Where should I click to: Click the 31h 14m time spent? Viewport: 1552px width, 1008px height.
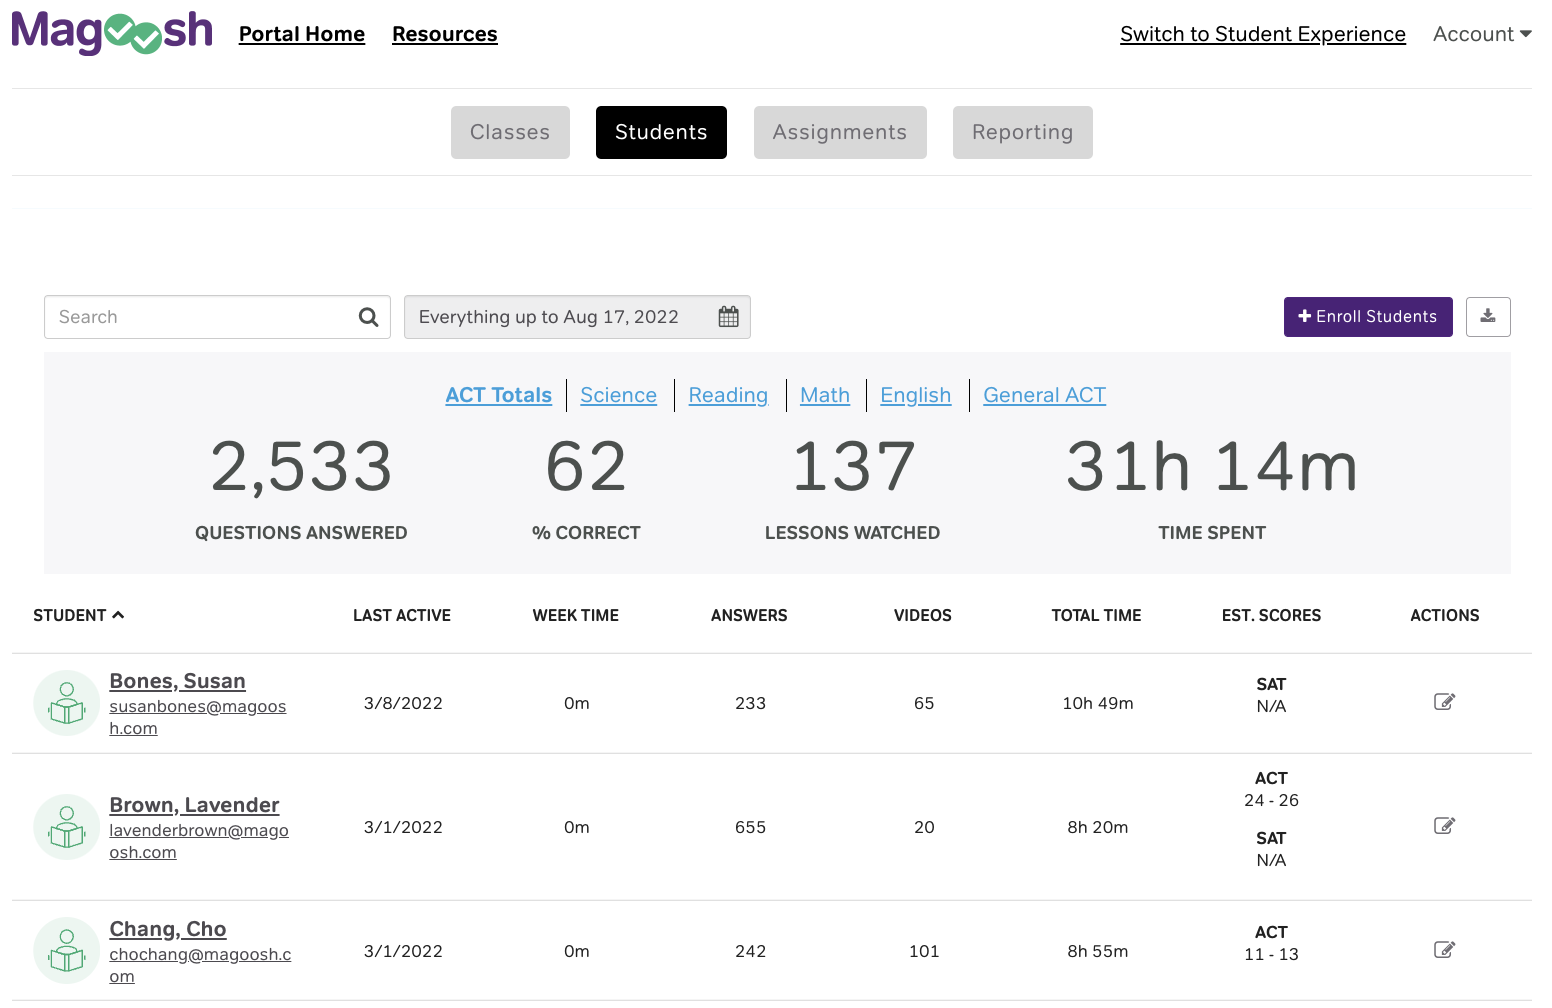(x=1212, y=467)
